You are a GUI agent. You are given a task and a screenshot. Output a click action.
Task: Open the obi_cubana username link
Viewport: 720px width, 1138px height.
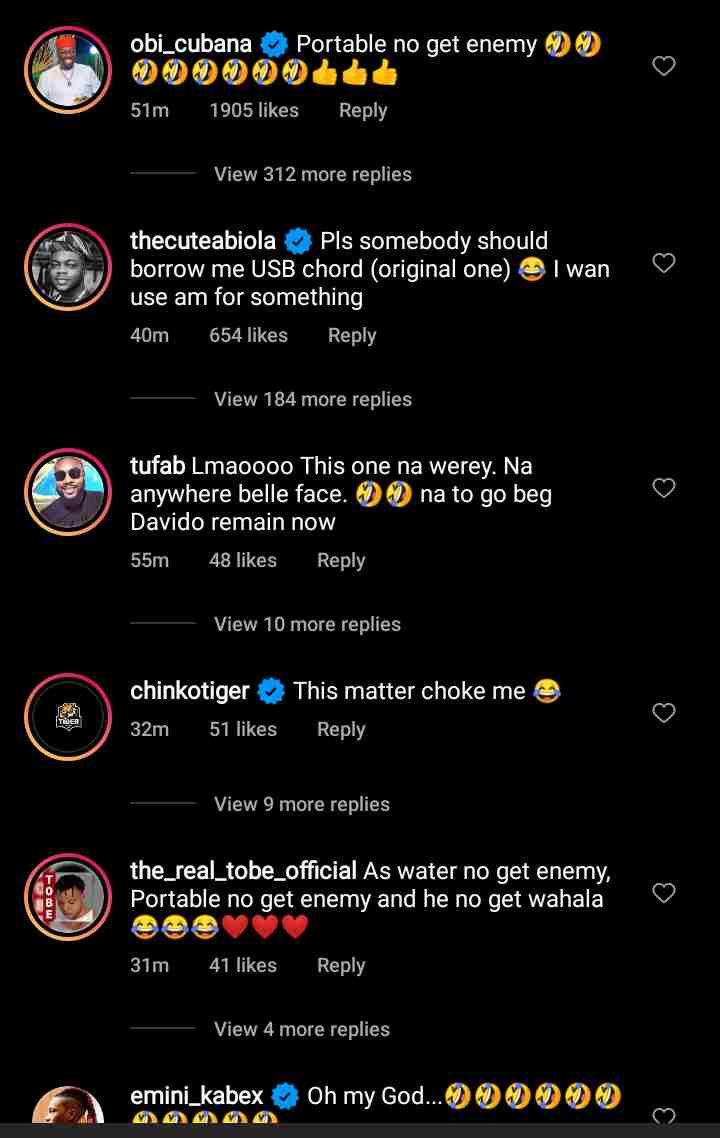191,44
